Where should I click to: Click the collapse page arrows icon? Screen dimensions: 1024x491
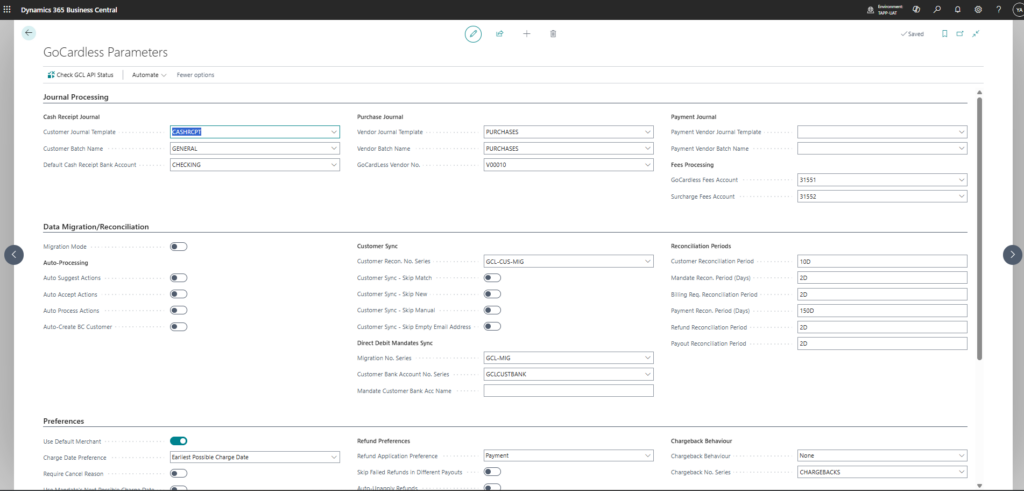coord(976,33)
